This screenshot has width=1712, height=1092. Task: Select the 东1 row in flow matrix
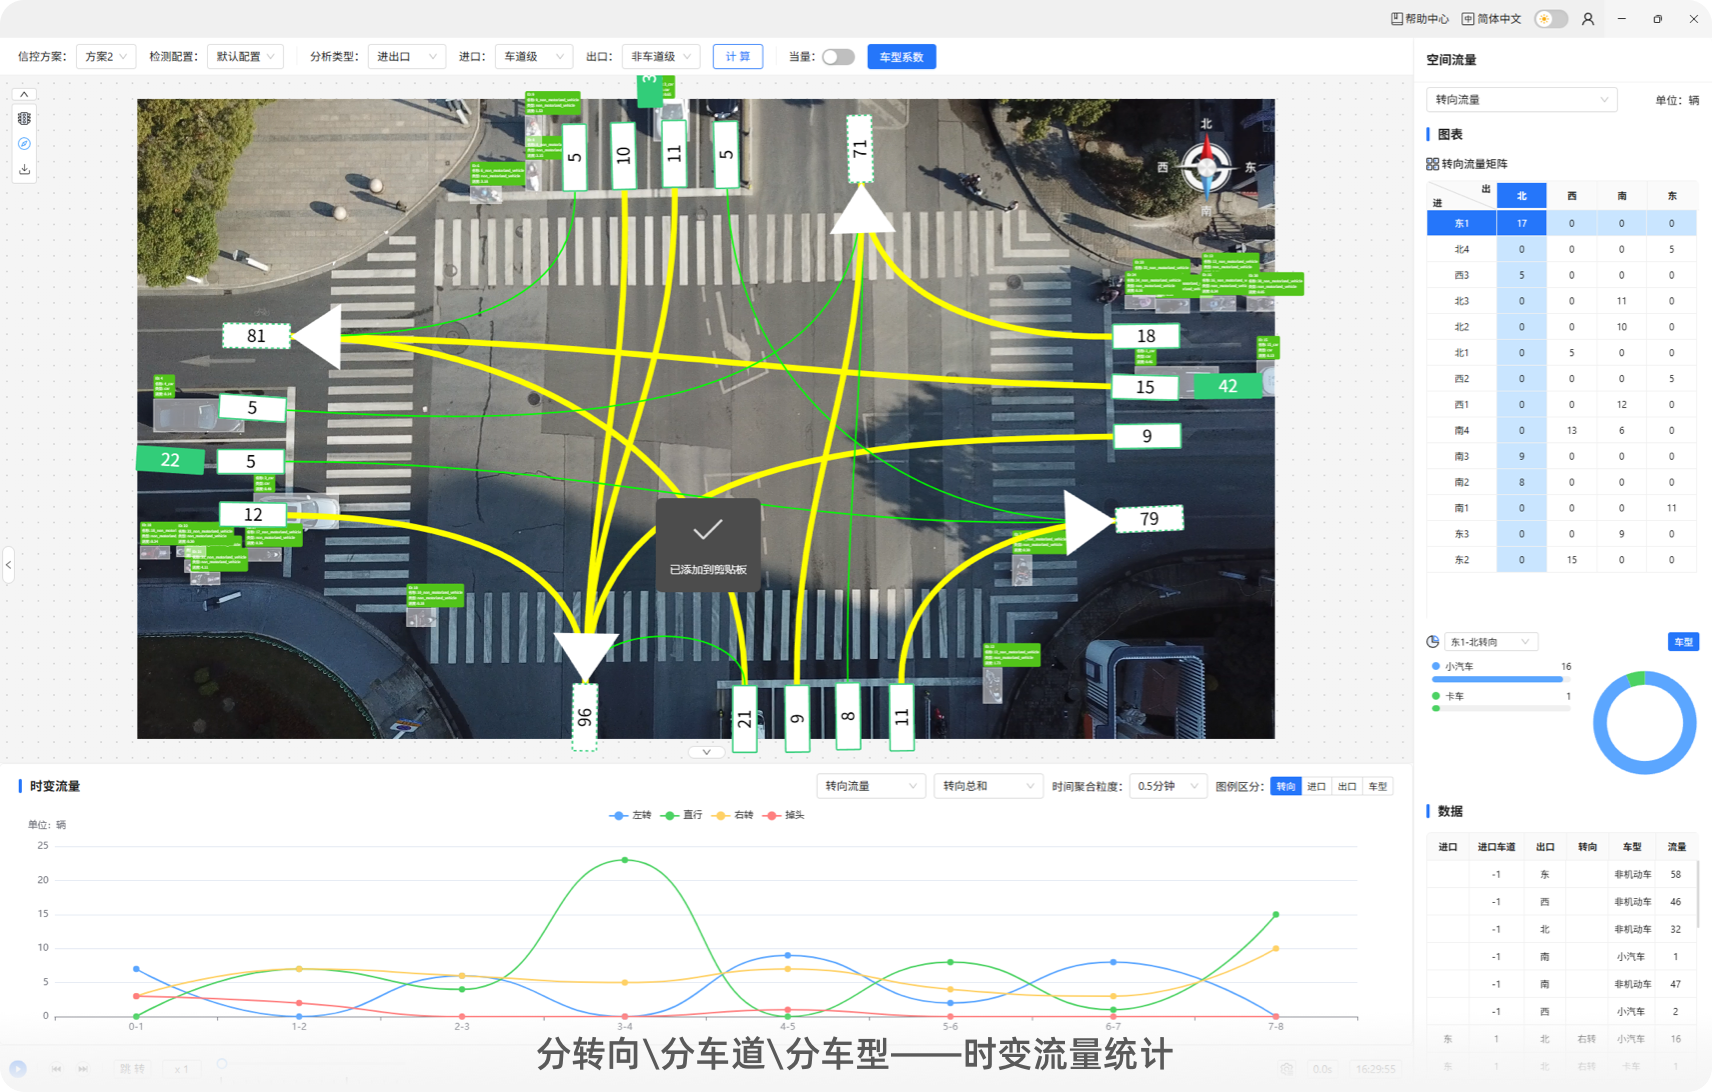point(1461,224)
